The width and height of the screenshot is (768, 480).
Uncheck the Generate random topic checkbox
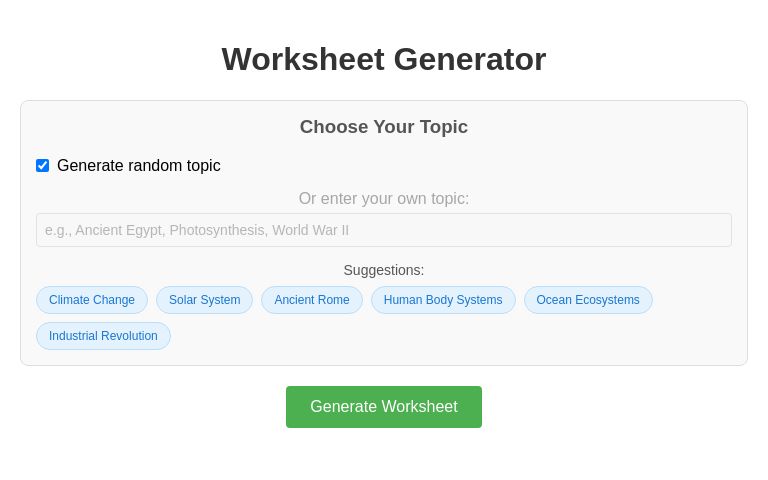(42, 166)
